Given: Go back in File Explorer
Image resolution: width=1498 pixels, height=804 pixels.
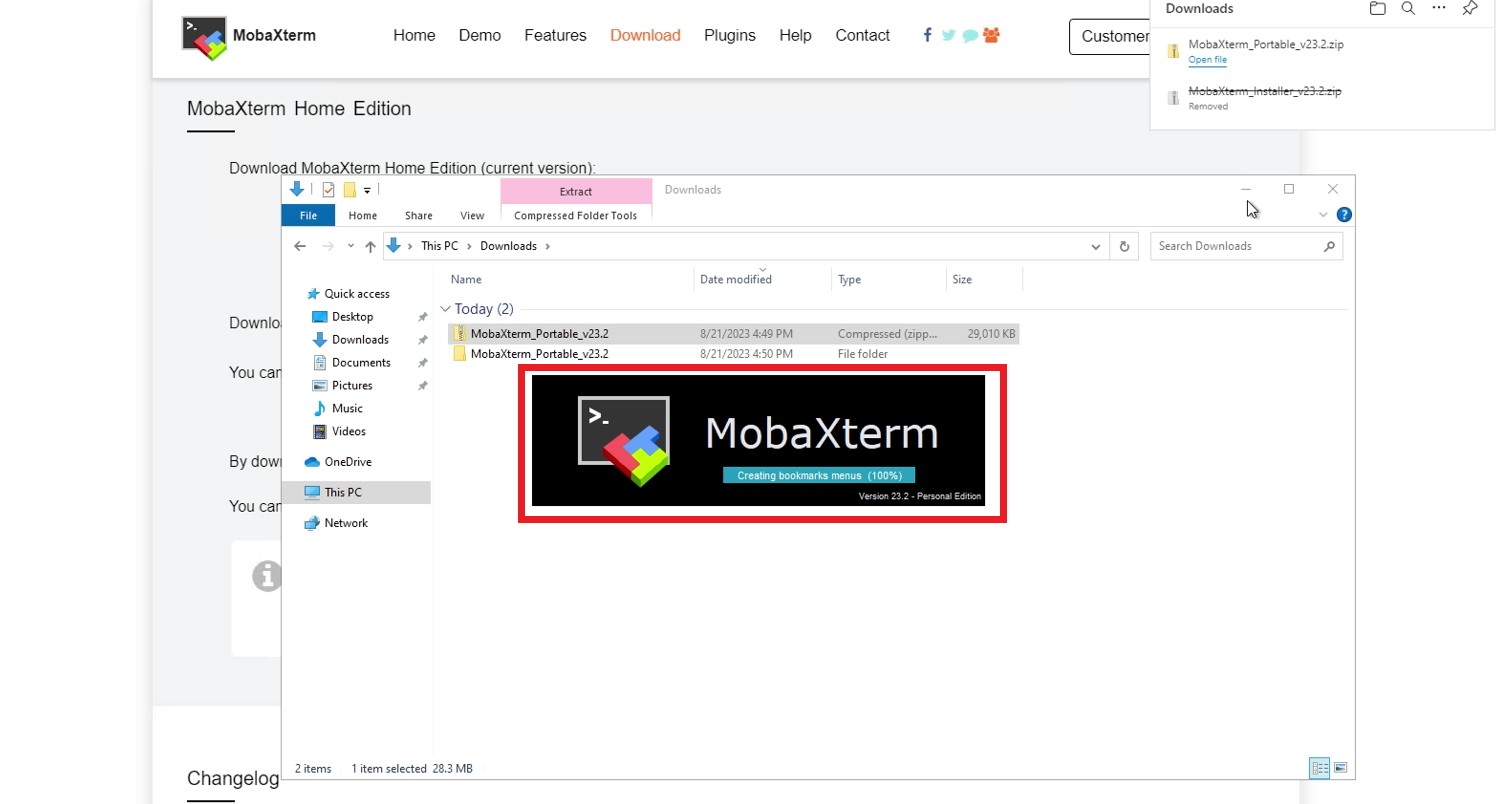Looking at the screenshot, I should [300, 246].
